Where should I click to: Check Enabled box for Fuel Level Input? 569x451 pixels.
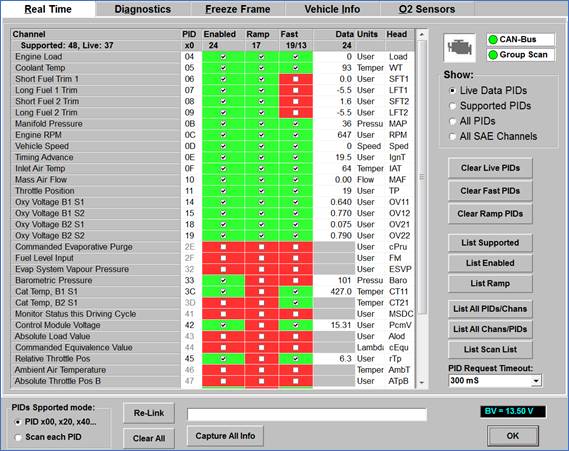tap(223, 258)
